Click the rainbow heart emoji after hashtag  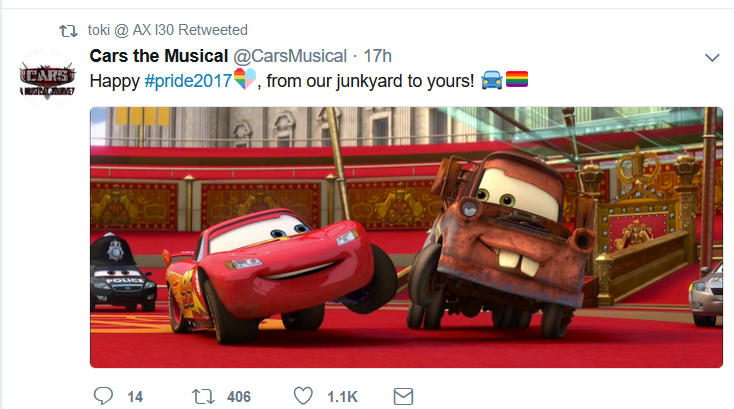[x=245, y=78]
